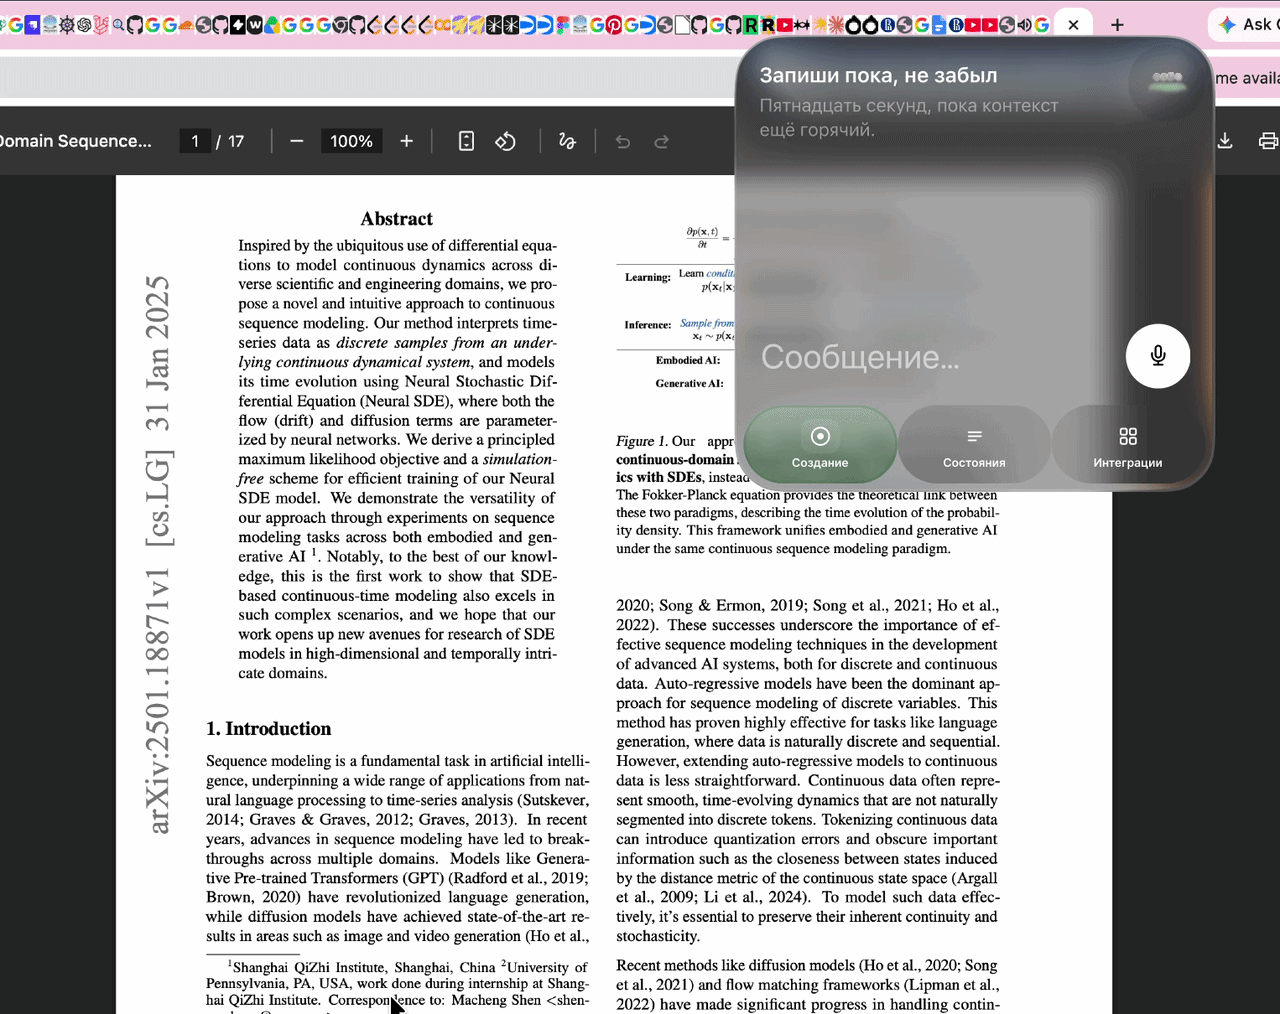The height and width of the screenshot is (1014, 1280).
Task: Open the Radford et al., 2019 citation
Action: 519,878
